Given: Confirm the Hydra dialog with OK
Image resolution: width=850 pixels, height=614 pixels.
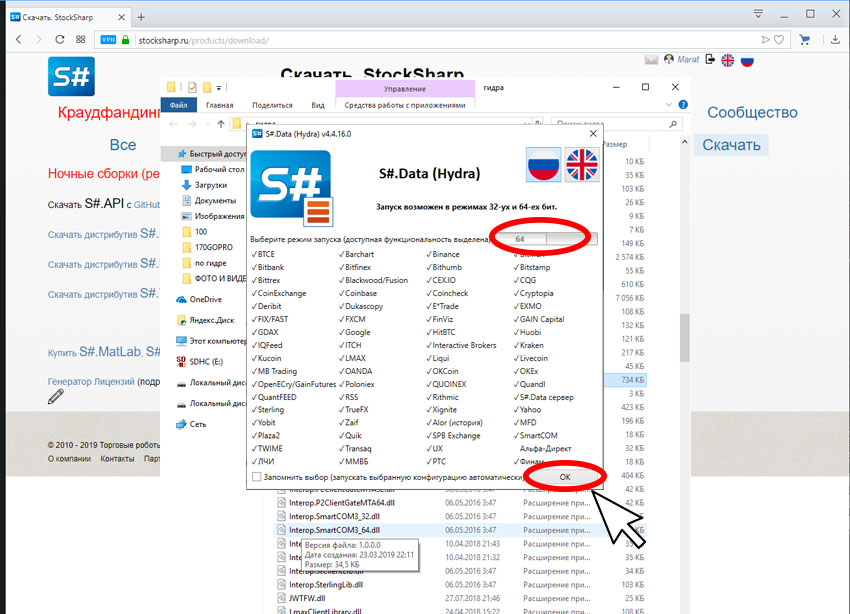Looking at the screenshot, I should [x=565, y=477].
